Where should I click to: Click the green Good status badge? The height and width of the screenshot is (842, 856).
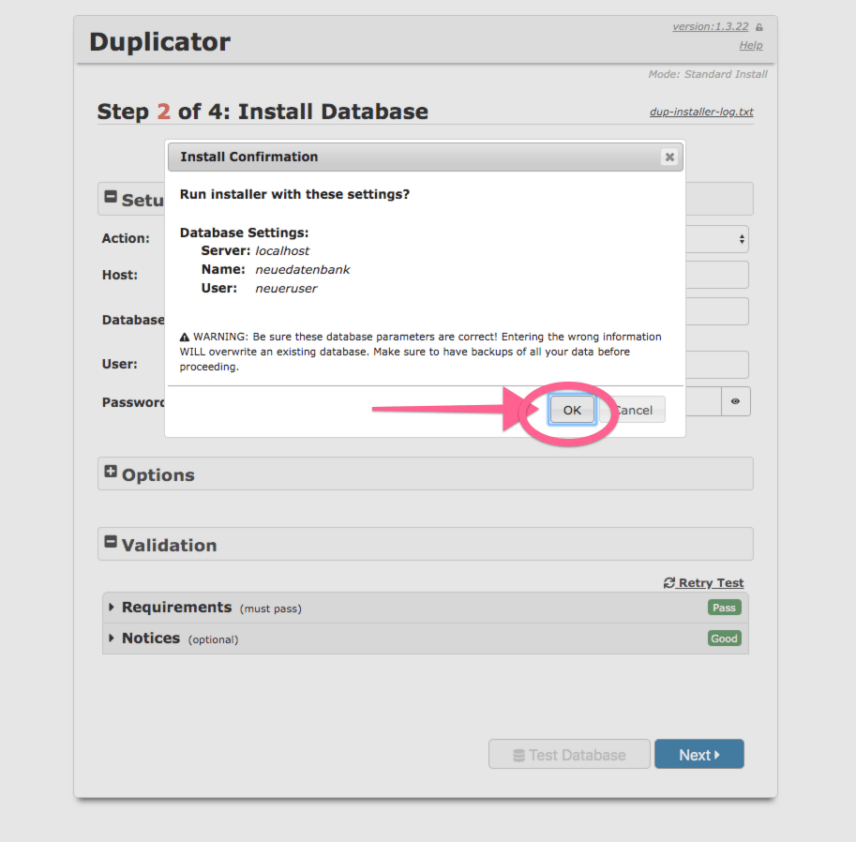(724, 639)
